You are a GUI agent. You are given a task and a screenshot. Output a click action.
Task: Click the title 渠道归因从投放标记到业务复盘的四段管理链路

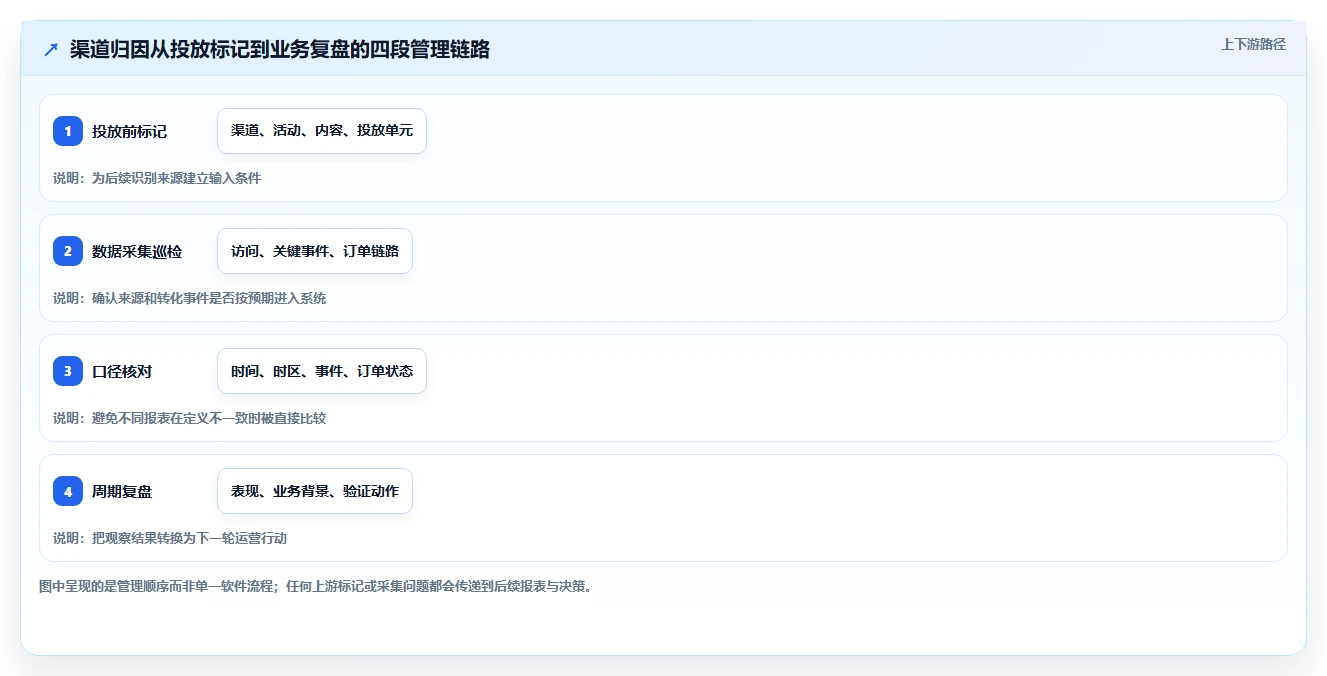tap(280, 49)
